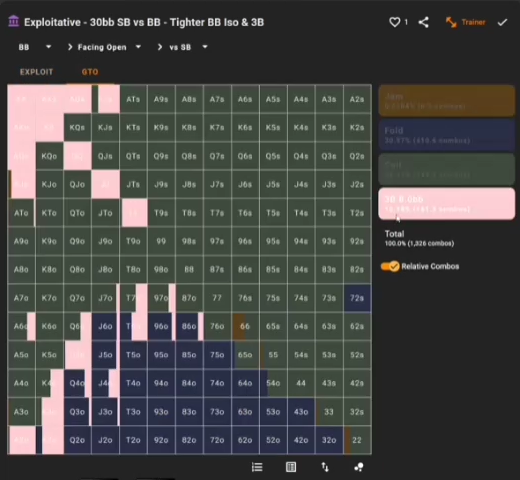
Task: Switch to the EXPLOIT tab
Action: (36, 72)
